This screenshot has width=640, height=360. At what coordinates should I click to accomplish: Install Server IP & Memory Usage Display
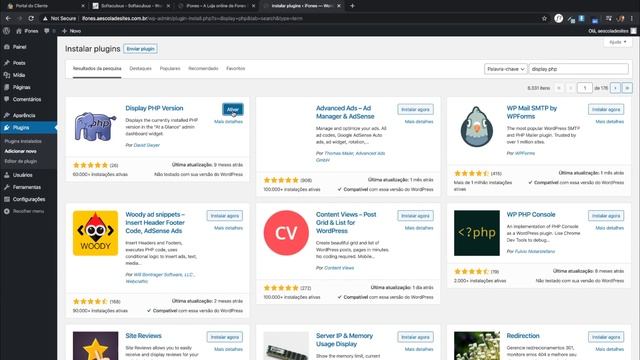(415, 337)
